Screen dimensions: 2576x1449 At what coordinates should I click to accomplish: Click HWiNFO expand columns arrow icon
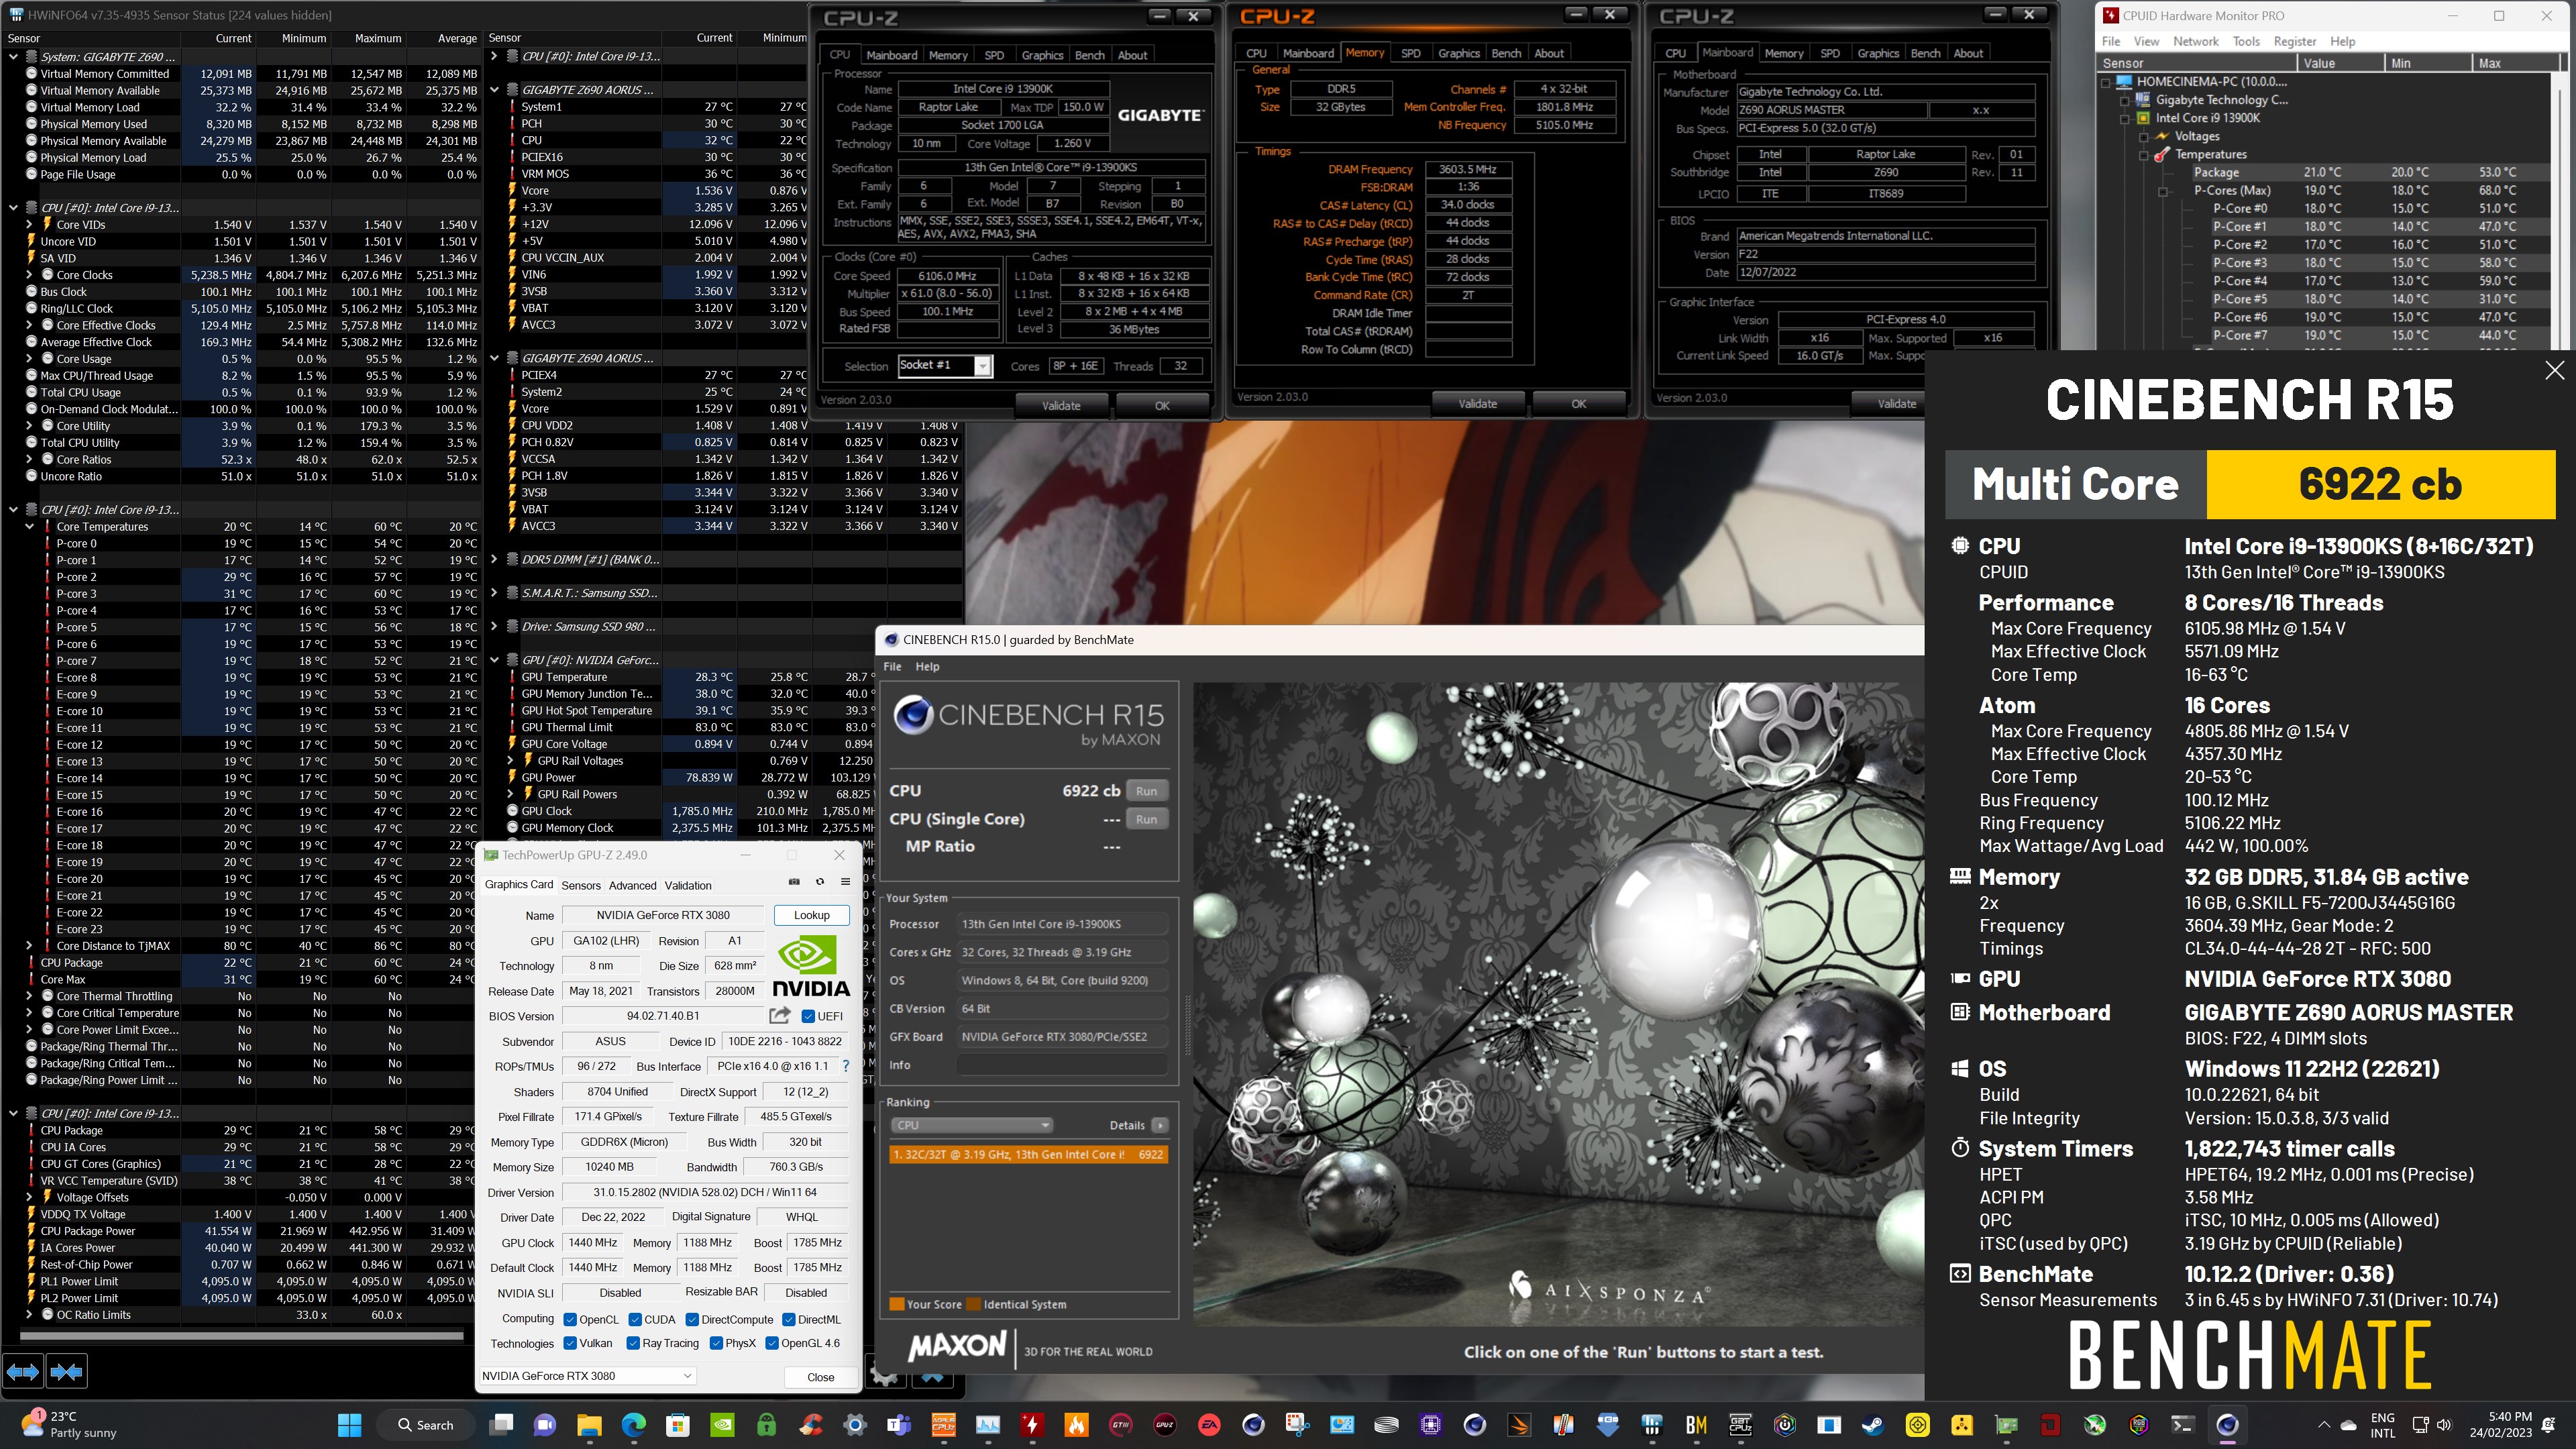23,1371
